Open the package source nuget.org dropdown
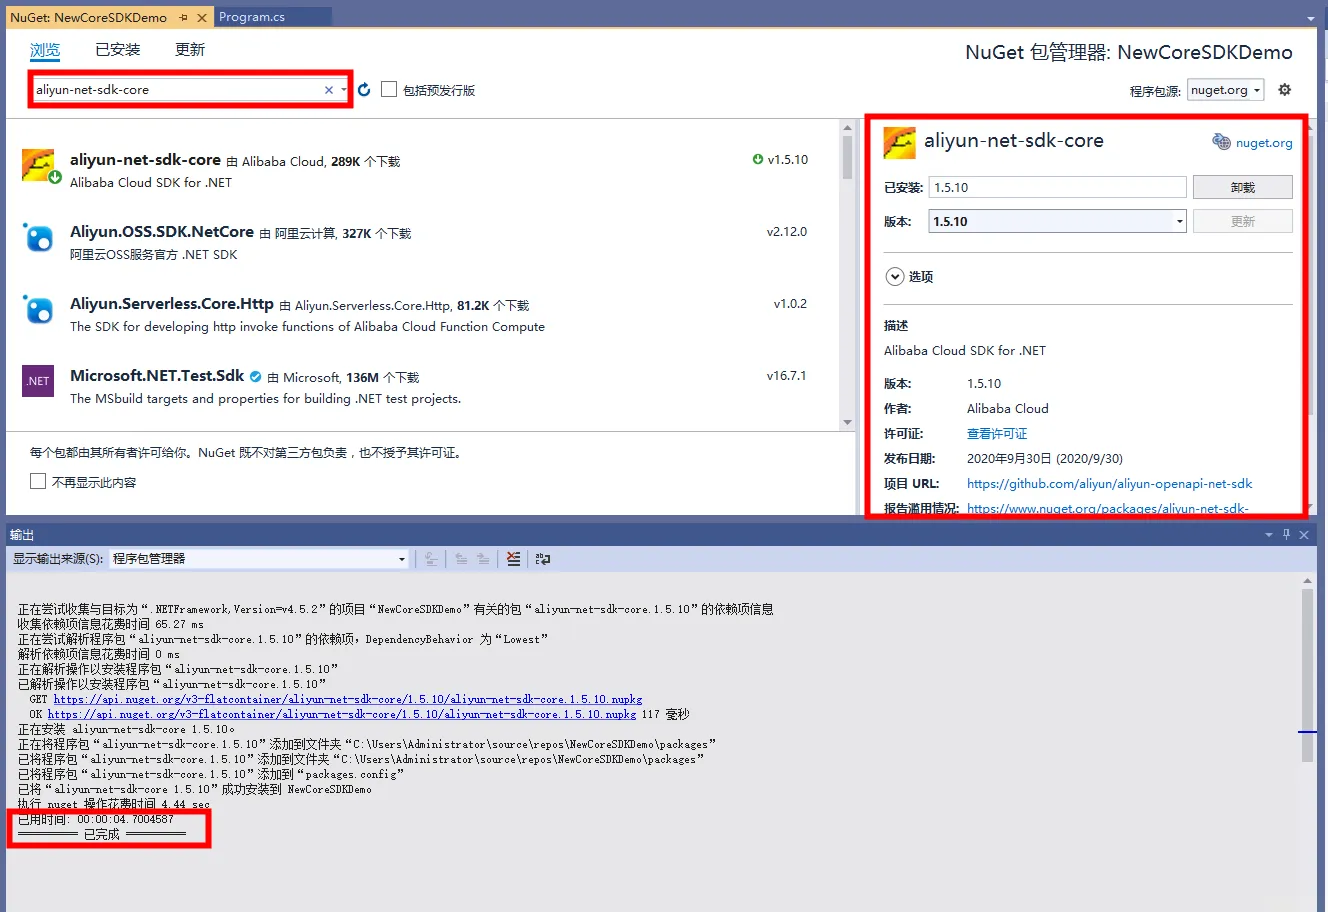The image size is (1328, 912). tap(1225, 90)
